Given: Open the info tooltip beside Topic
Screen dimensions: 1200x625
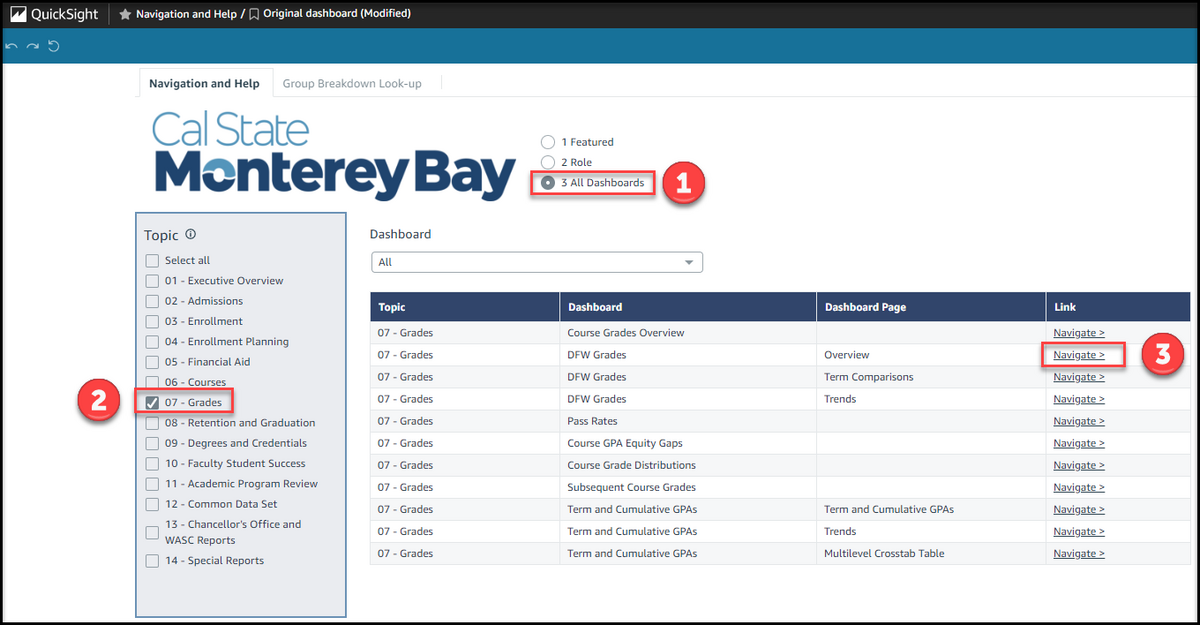Looking at the screenshot, I should pyautogui.click(x=190, y=235).
